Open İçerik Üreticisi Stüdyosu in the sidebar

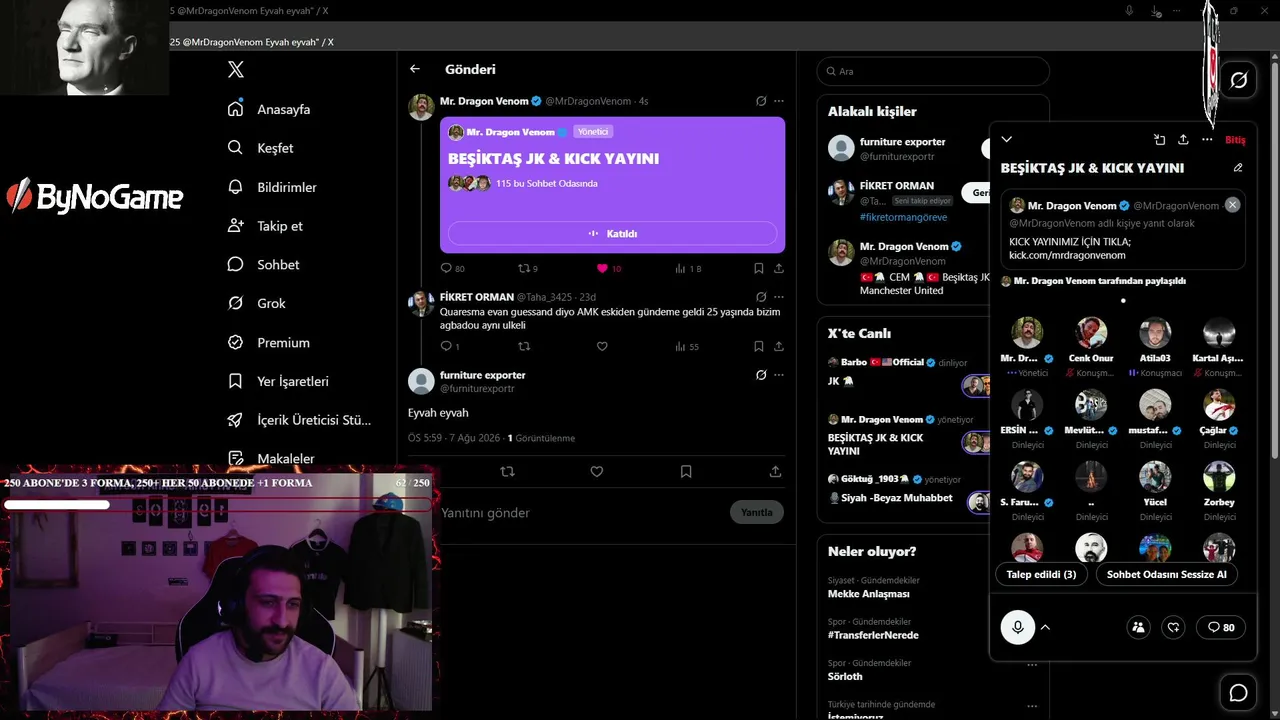tap(299, 420)
